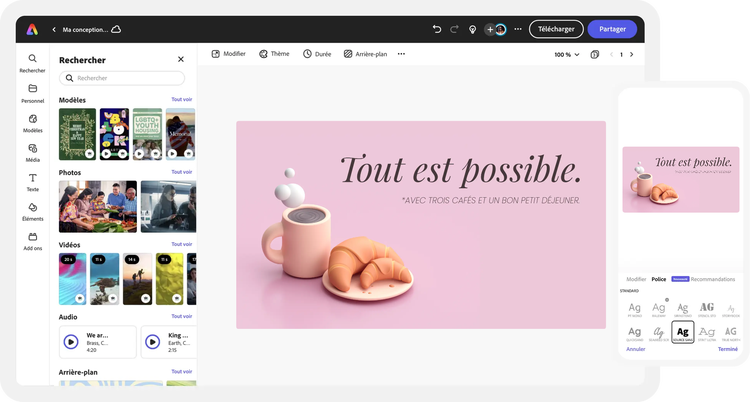Screen dimensions: 750x402
Task: Choose the Stint Ultra font sample
Action: [x=707, y=334]
